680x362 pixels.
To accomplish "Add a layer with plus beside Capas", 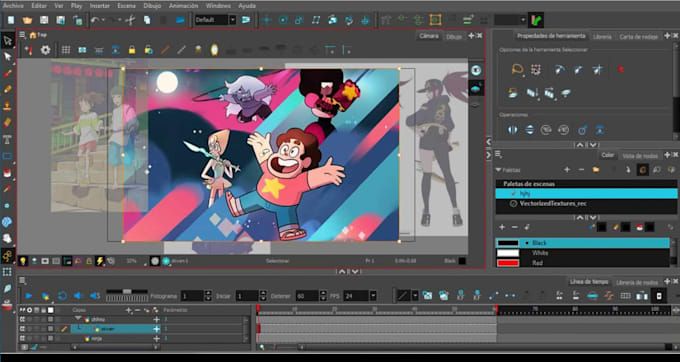I will pyautogui.click(x=128, y=310).
